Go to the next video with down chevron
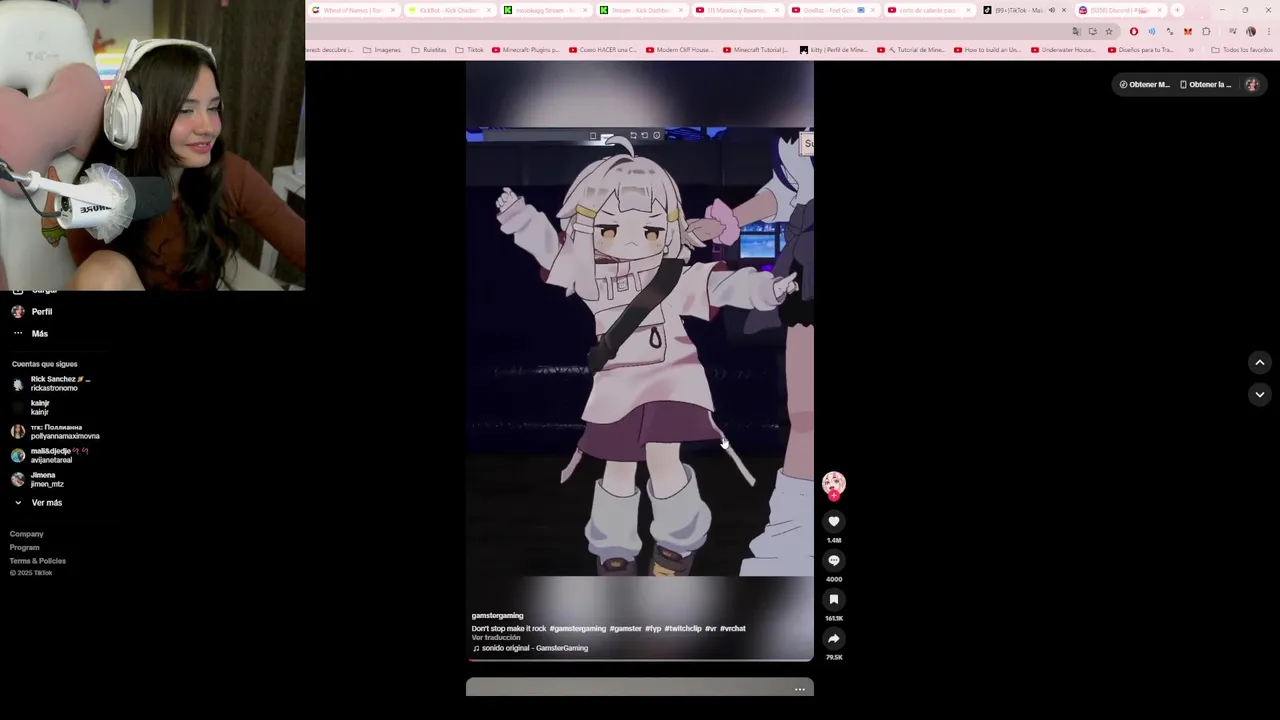 [1260, 394]
